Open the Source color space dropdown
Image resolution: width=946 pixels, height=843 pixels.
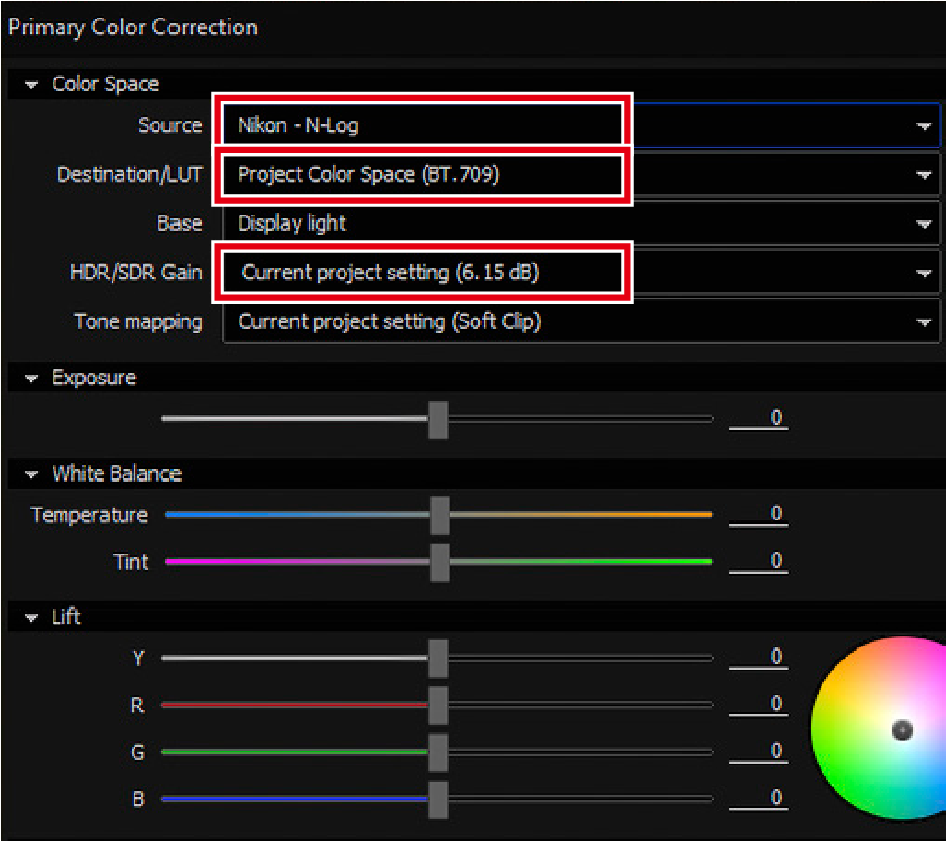click(580, 126)
